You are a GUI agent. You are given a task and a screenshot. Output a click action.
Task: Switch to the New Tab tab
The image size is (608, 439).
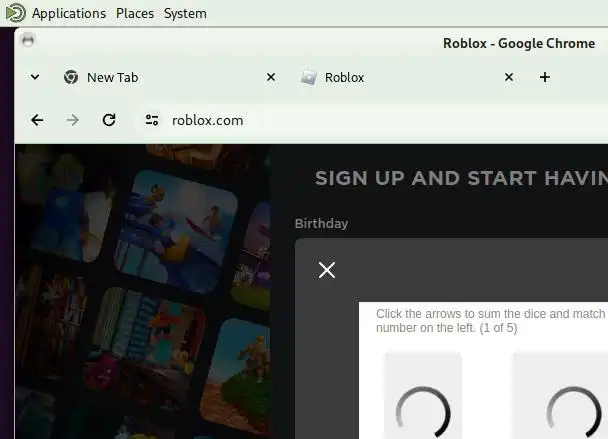pyautogui.click(x=168, y=78)
